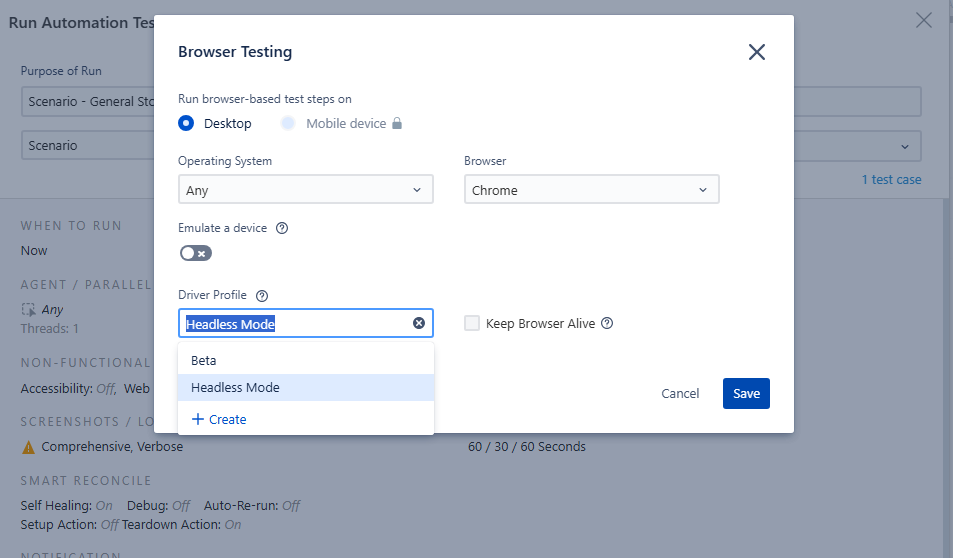Close the Run Automation Test panel
The image size is (953, 558).
[924, 20]
